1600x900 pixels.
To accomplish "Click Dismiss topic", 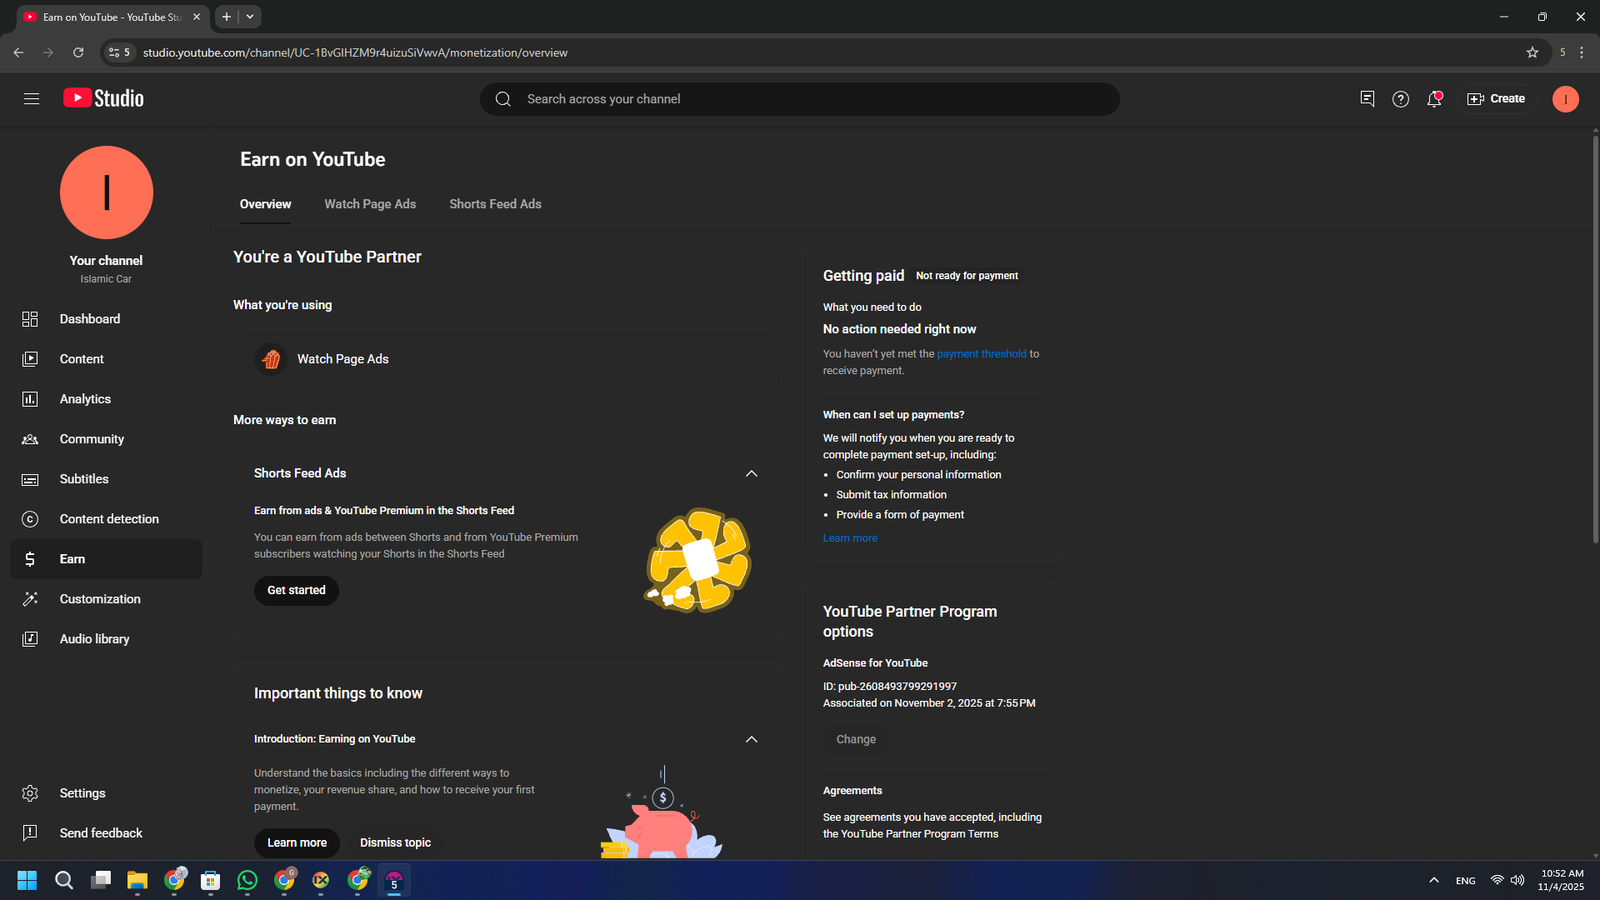I will click(396, 843).
